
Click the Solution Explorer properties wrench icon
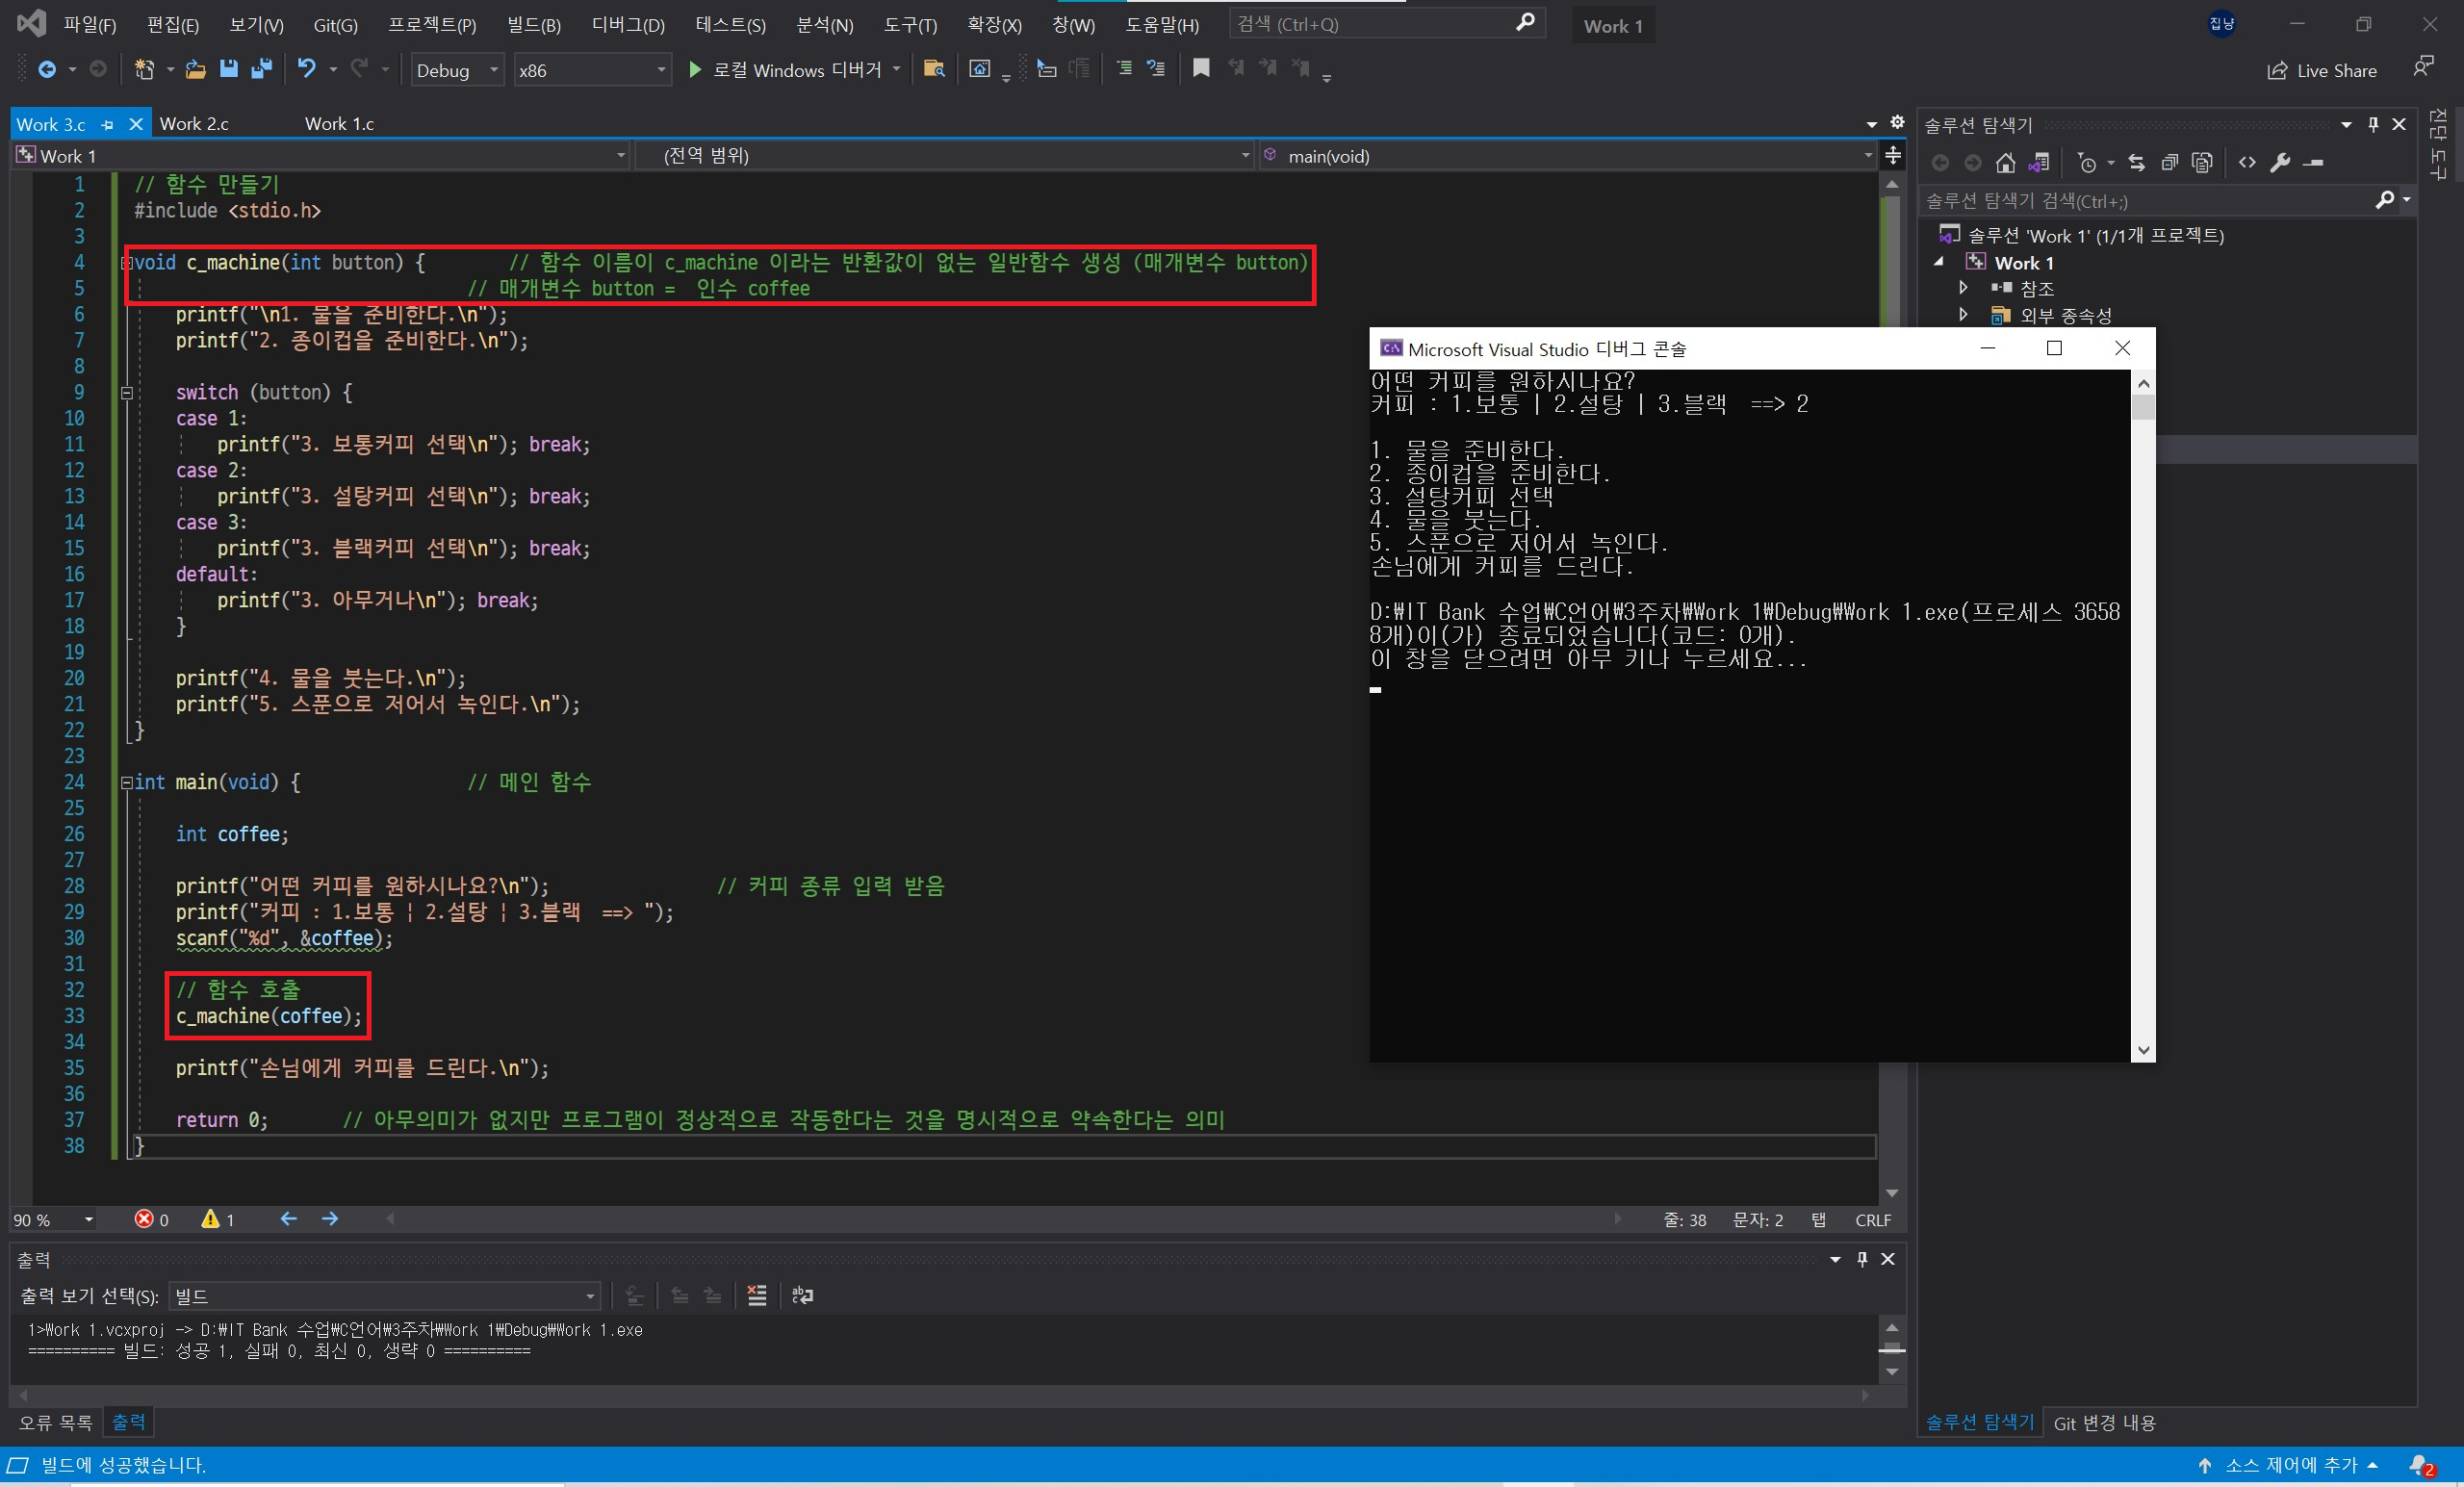tap(2279, 163)
